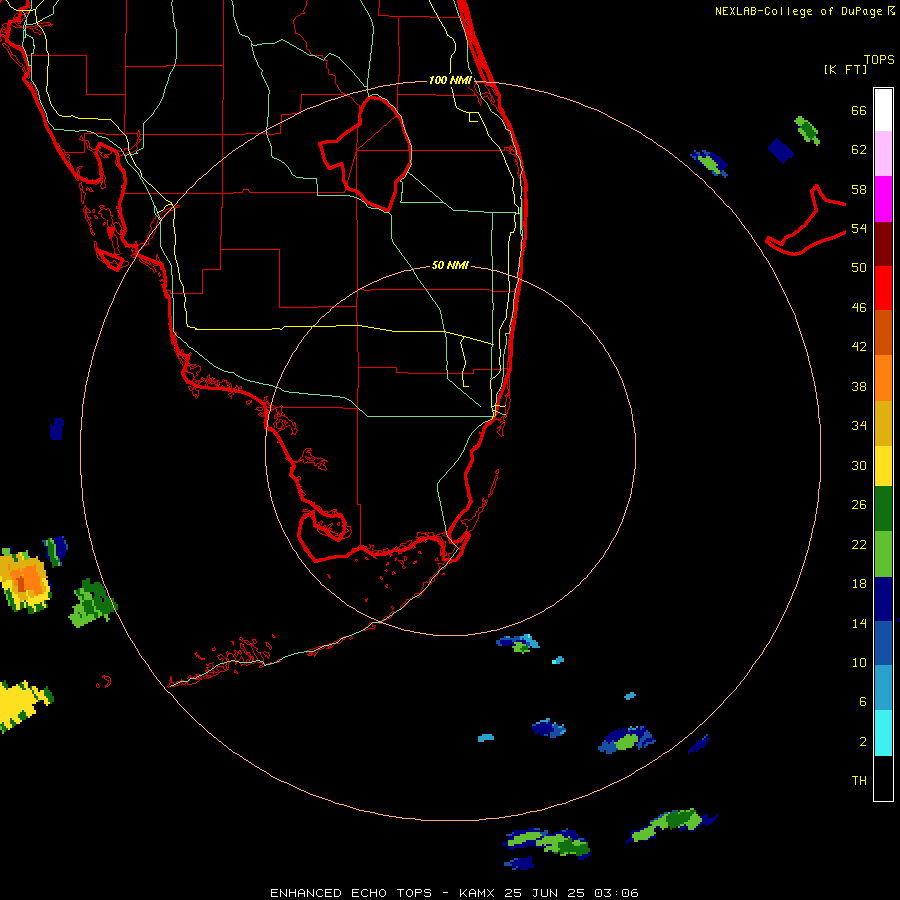Click the "26" legend value

tap(859, 505)
